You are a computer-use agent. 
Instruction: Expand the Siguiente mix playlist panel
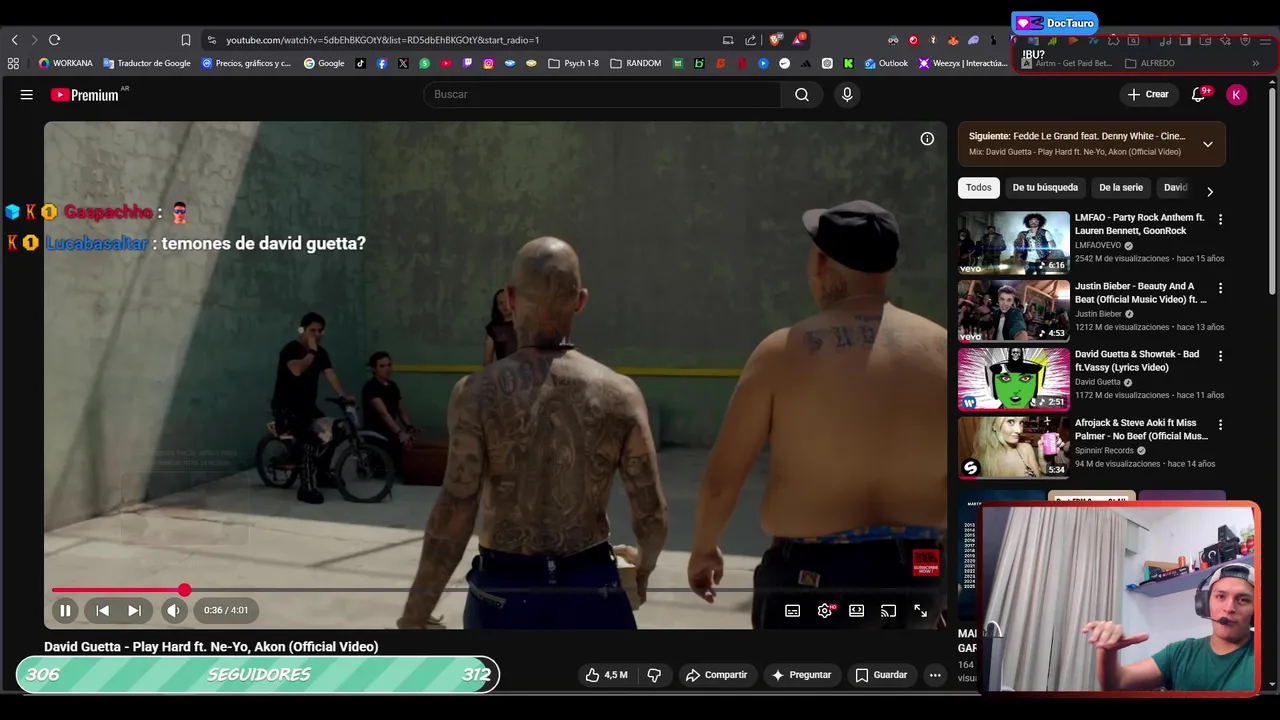[1208, 144]
